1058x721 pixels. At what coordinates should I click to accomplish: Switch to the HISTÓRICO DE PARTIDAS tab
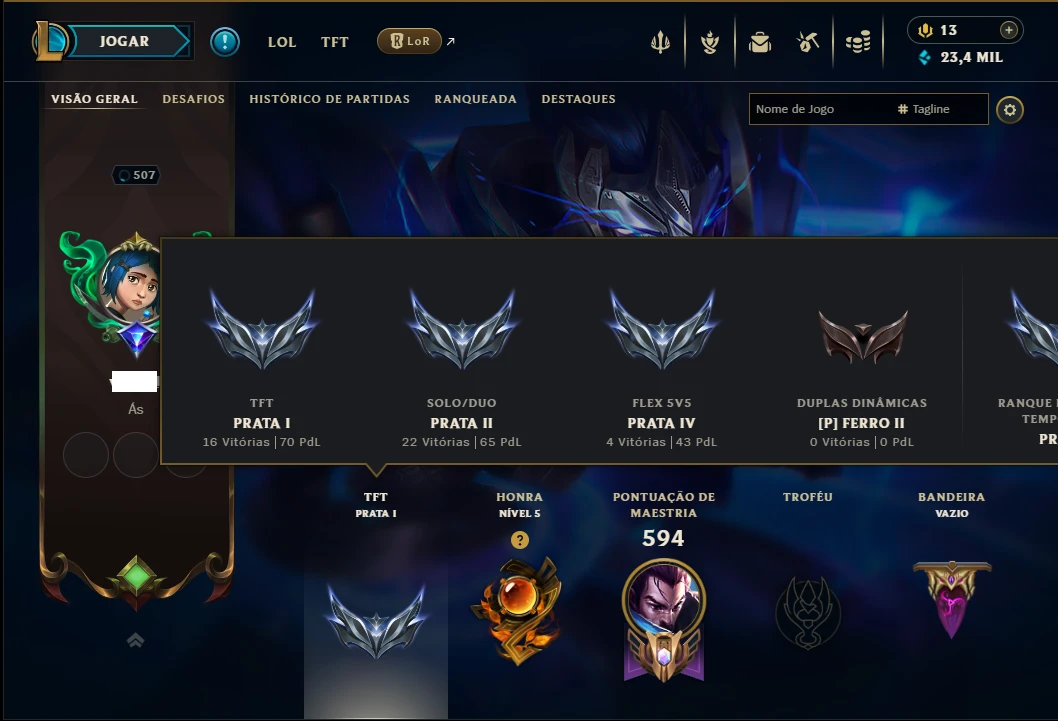pyautogui.click(x=329, y=99)
